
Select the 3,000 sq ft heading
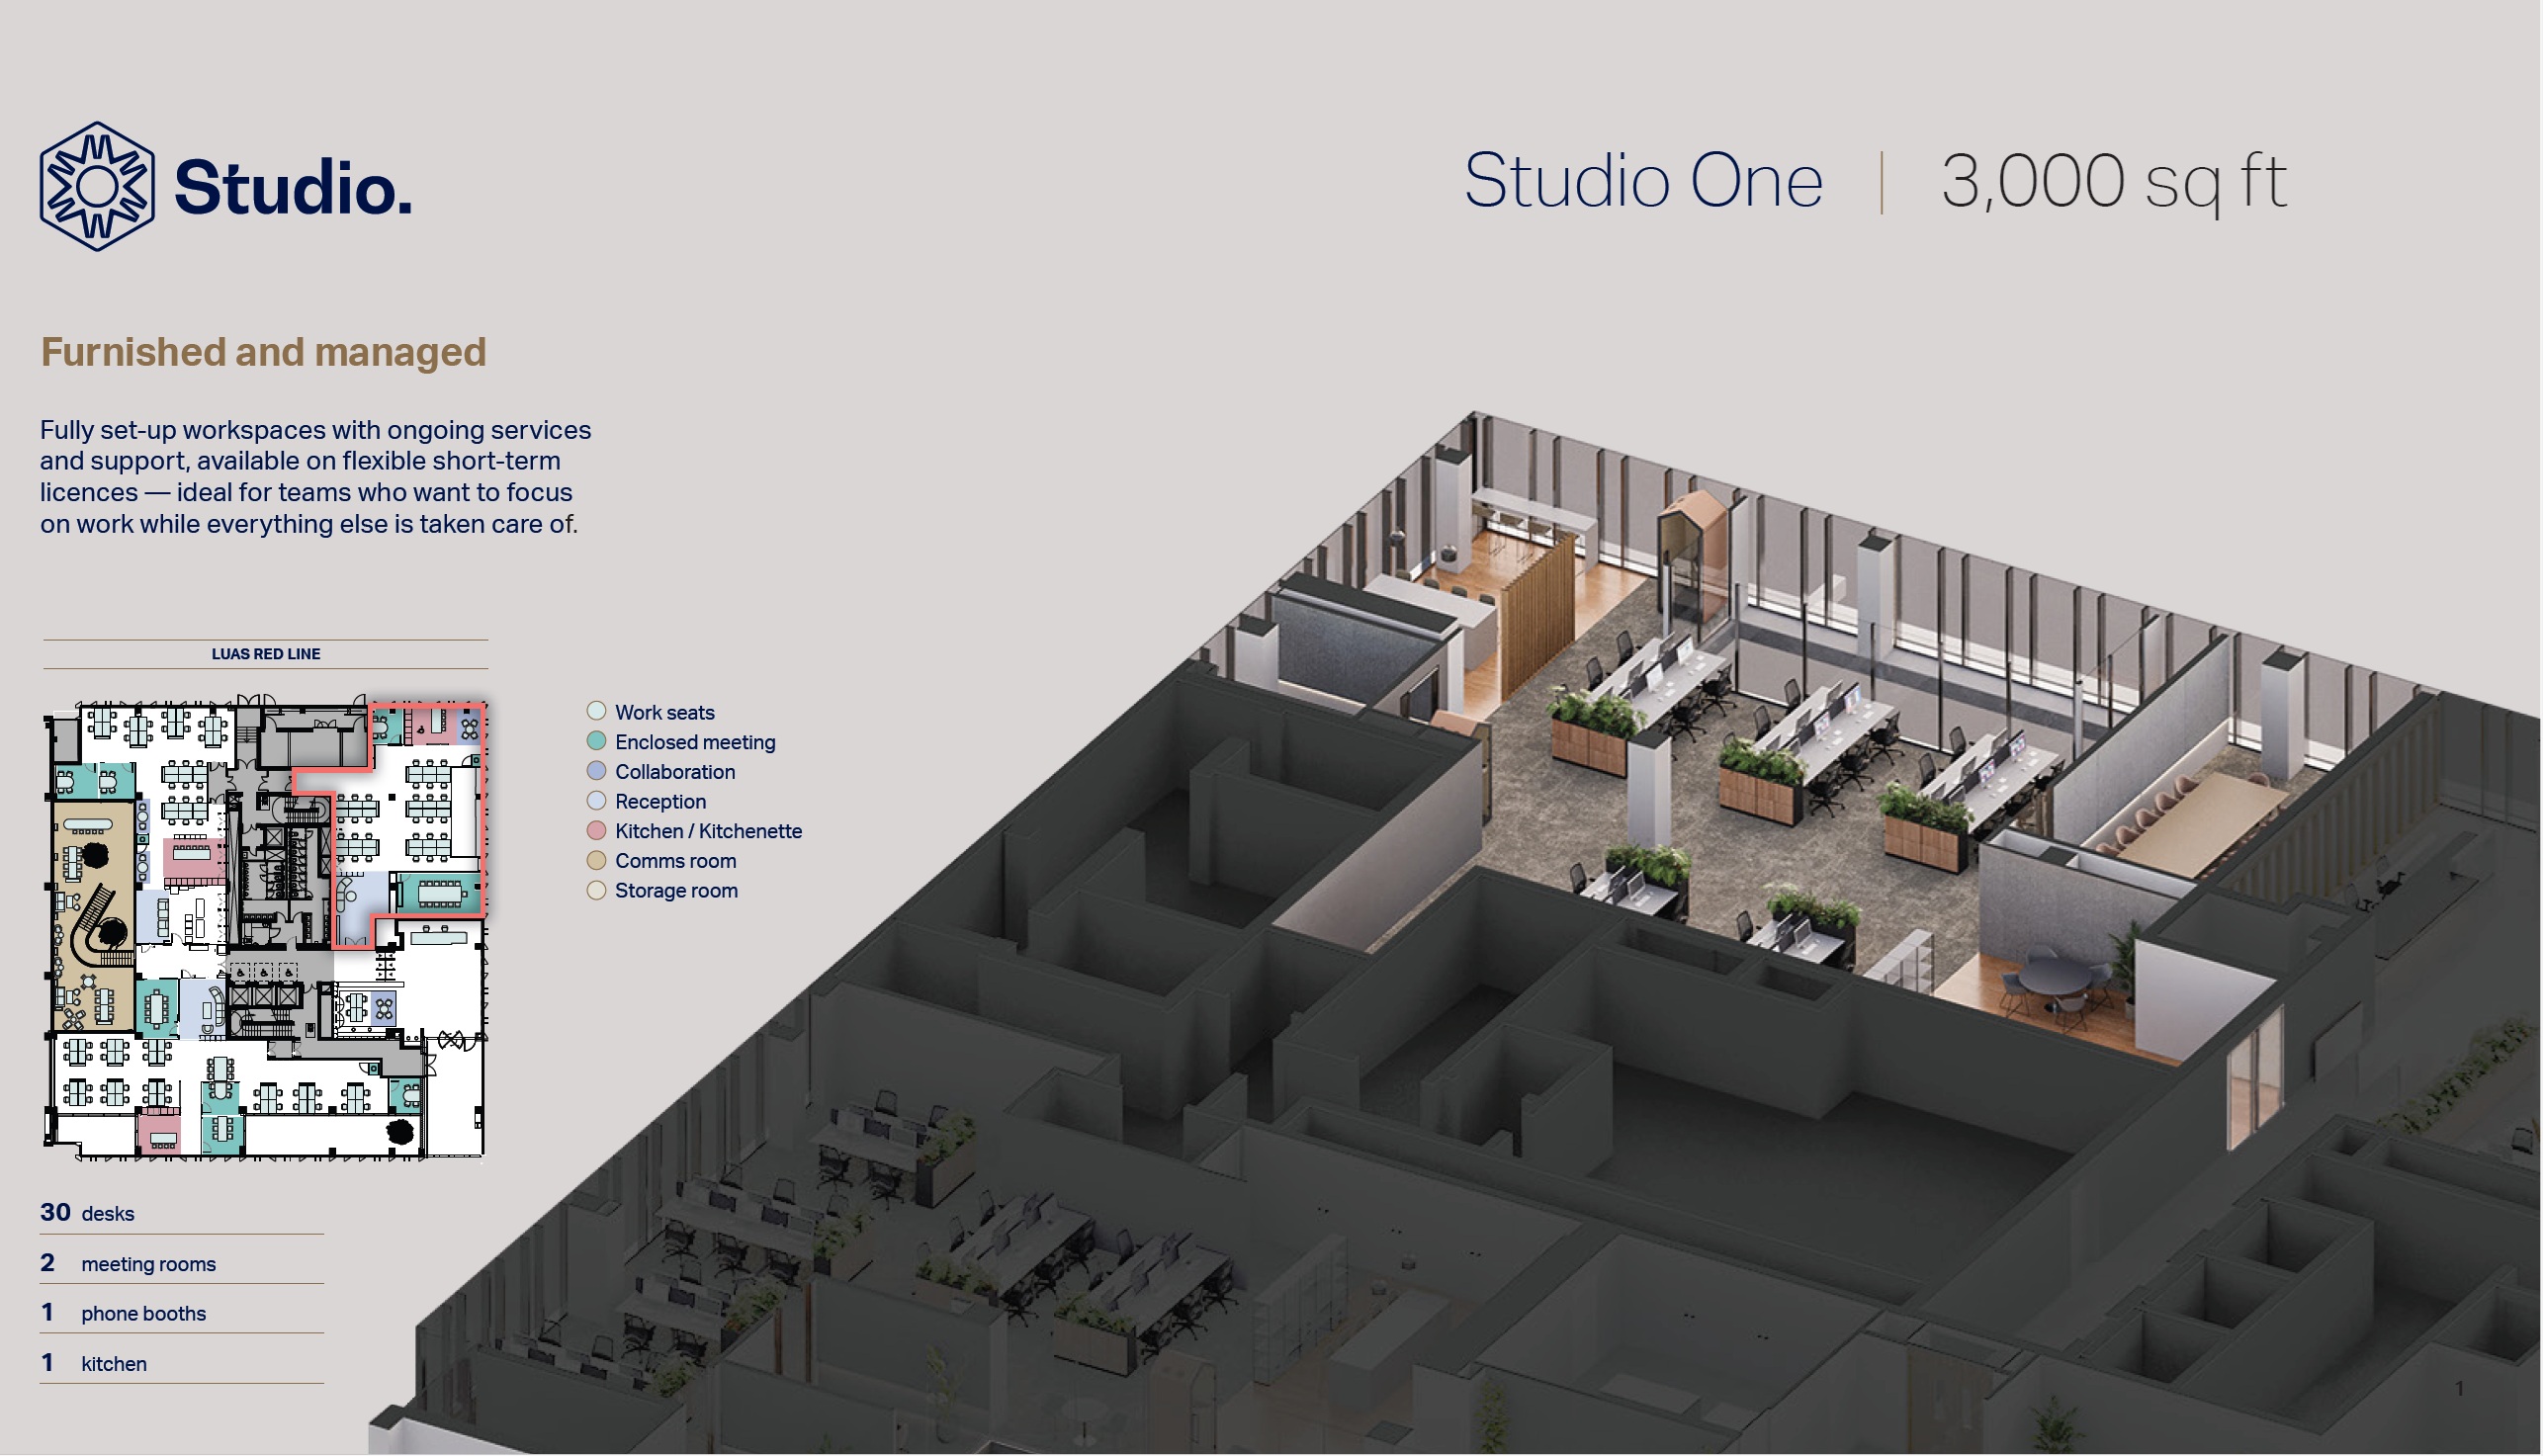(2113, 182)
